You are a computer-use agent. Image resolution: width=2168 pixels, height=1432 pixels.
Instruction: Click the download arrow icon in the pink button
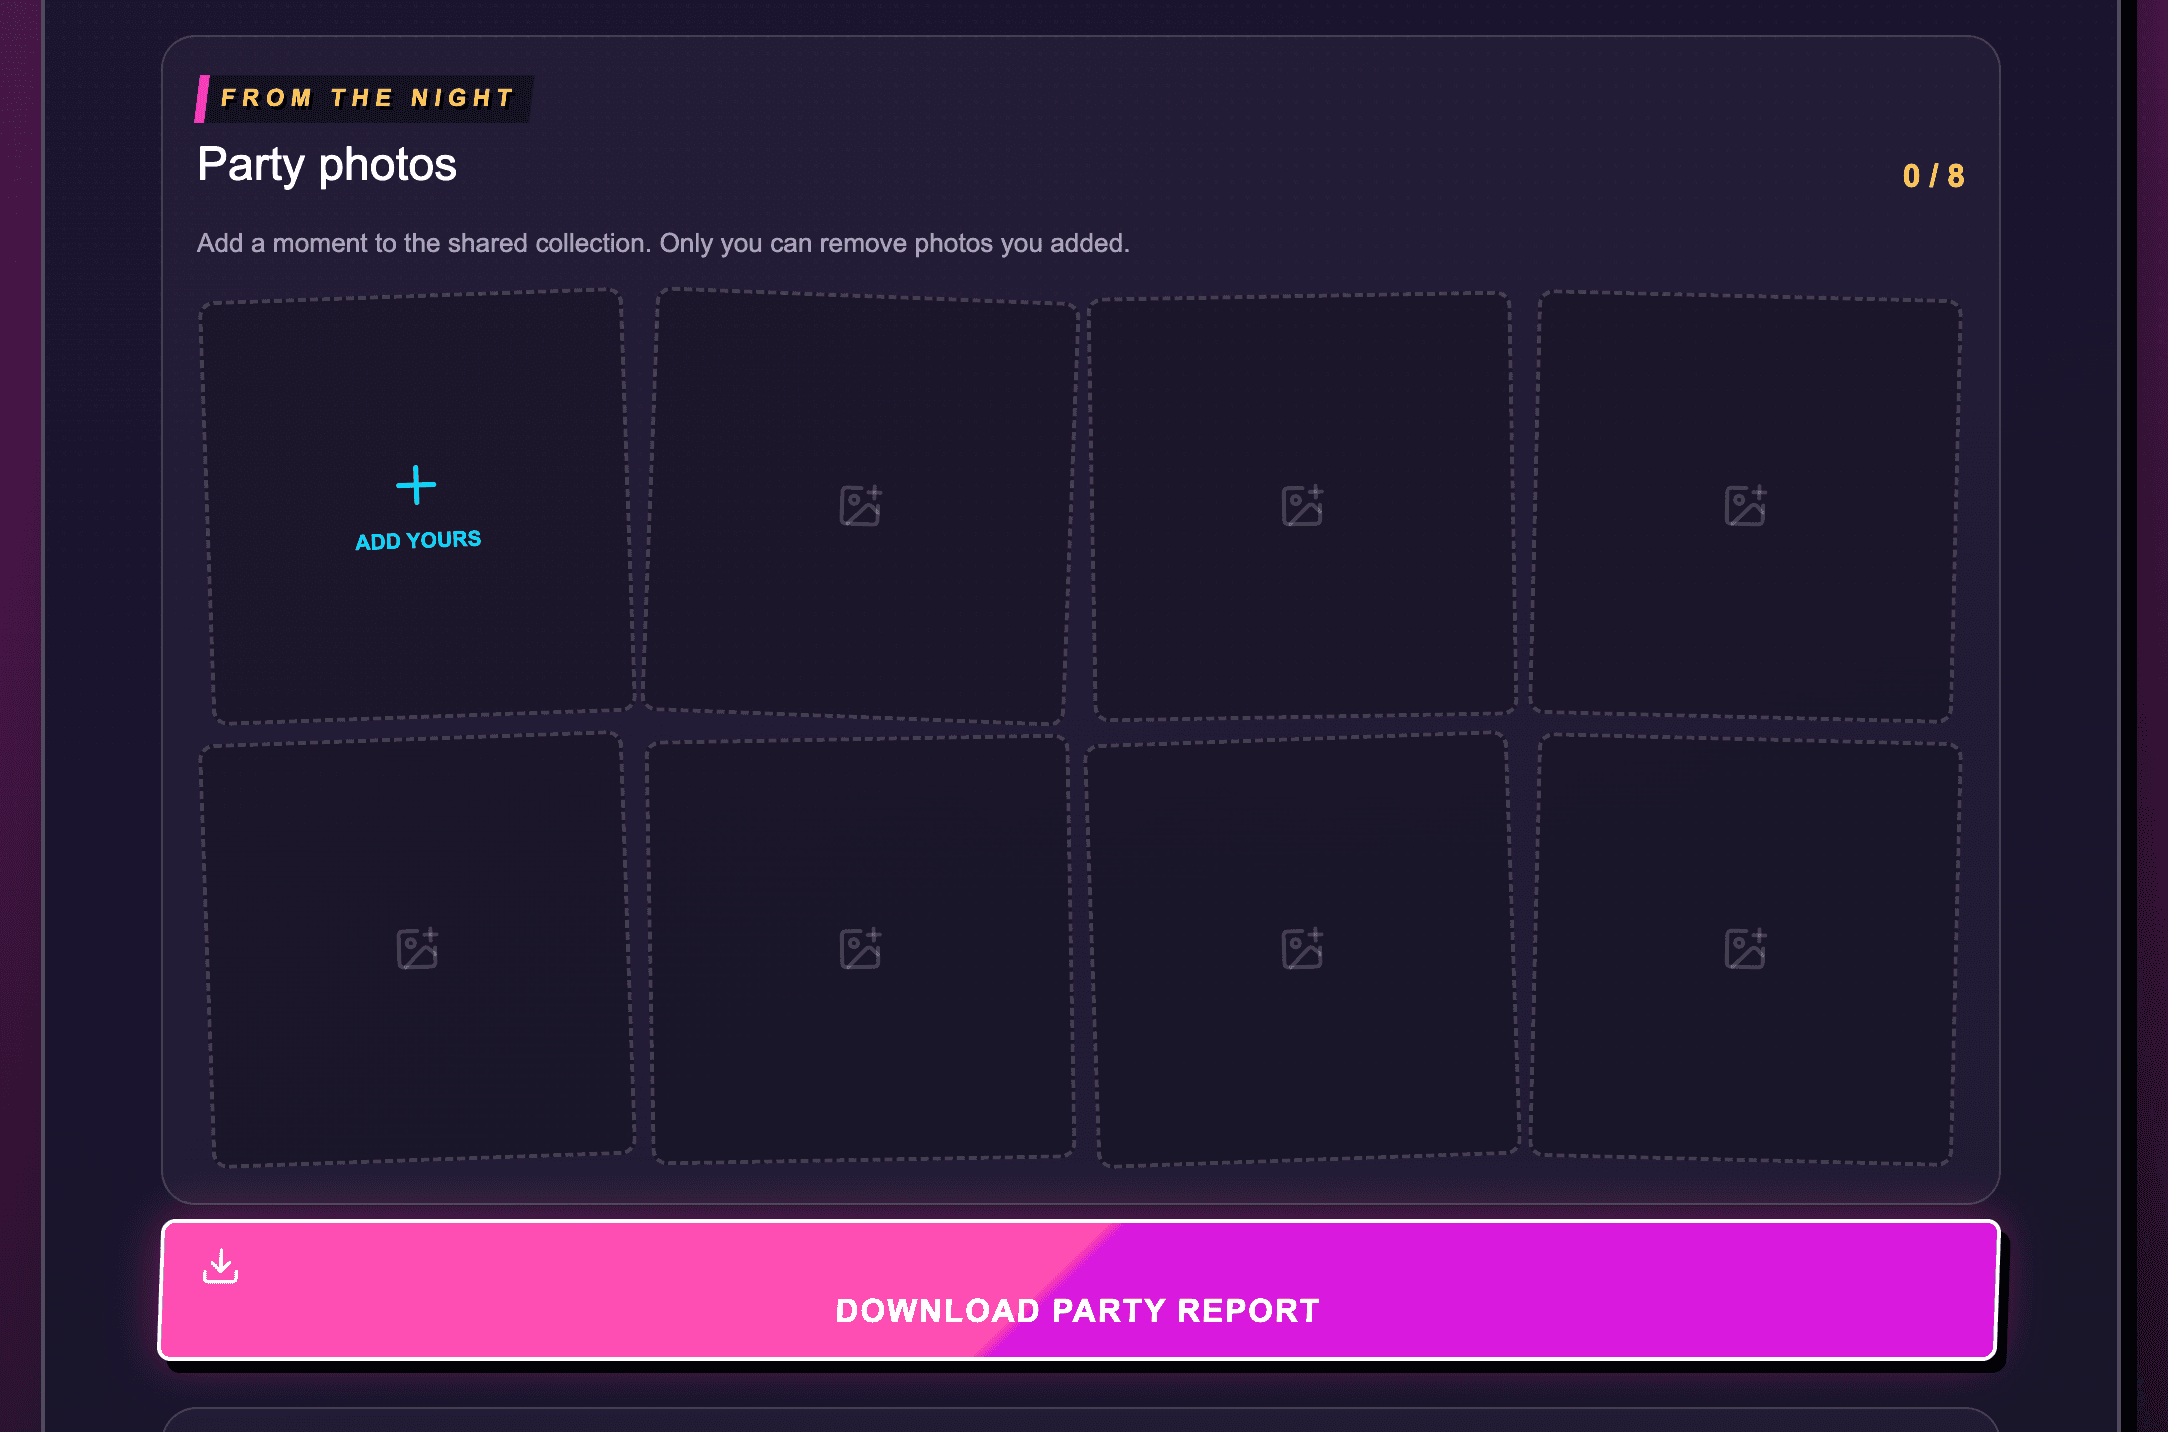pos(220,1266)
